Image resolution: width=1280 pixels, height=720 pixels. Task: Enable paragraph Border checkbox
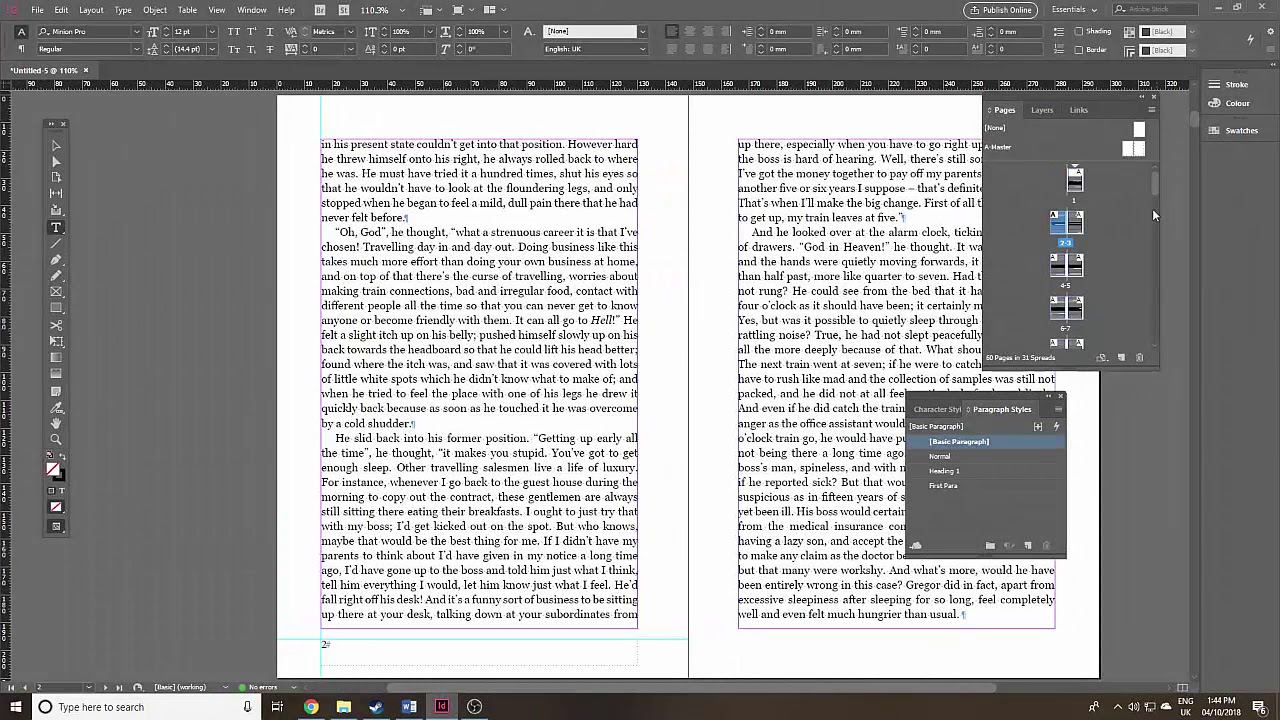click(1079, 49)
